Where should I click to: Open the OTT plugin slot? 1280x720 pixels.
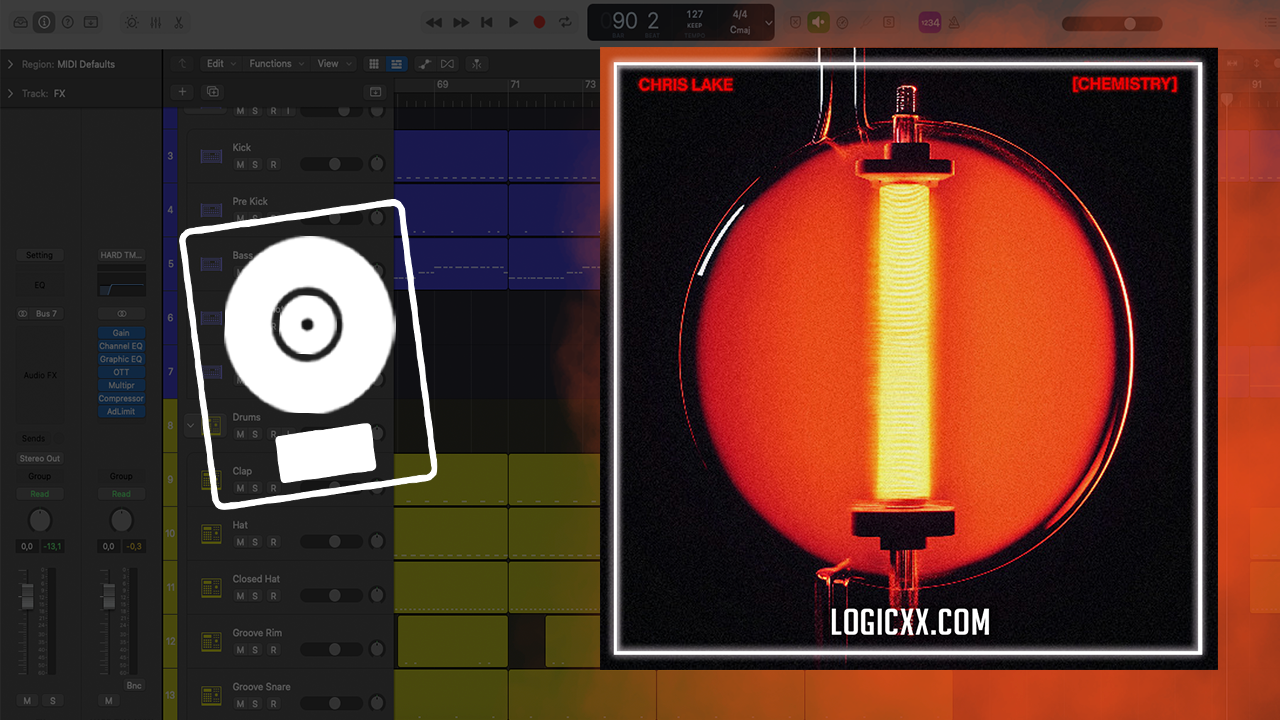coord(121,372)
